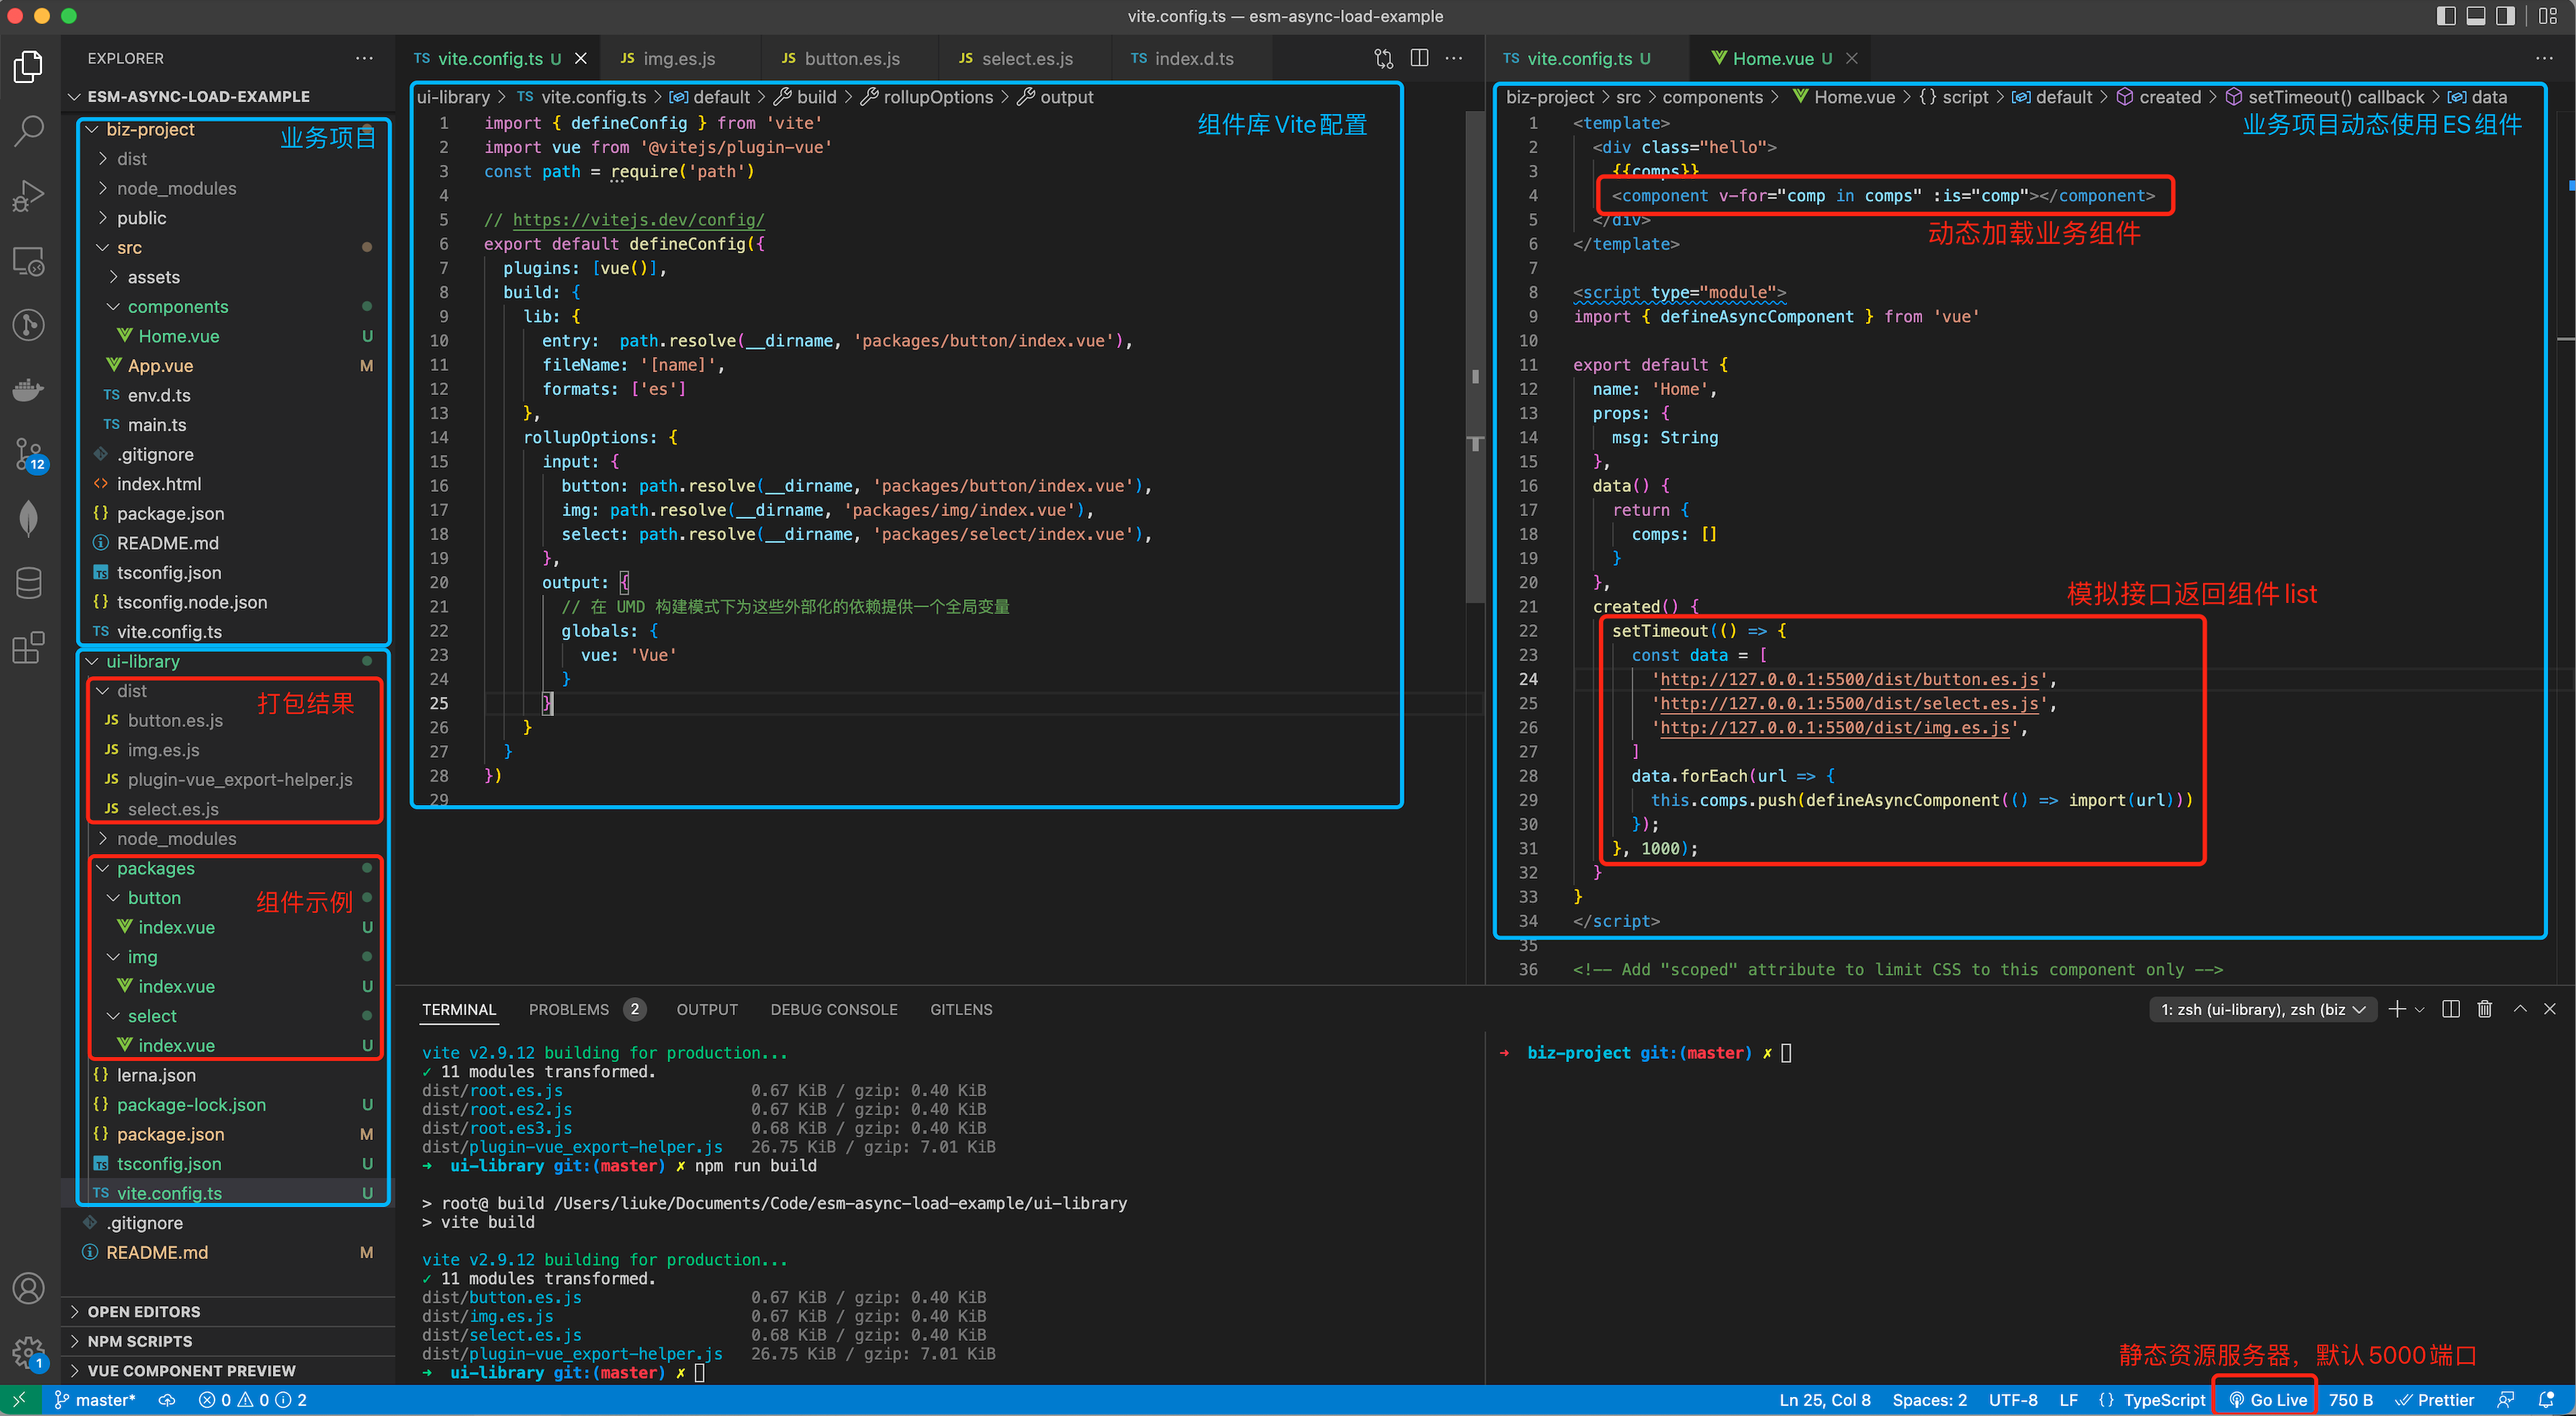Kill terminal using the trash icon
2576x1416 pixels.
tap(2484, 1009)
